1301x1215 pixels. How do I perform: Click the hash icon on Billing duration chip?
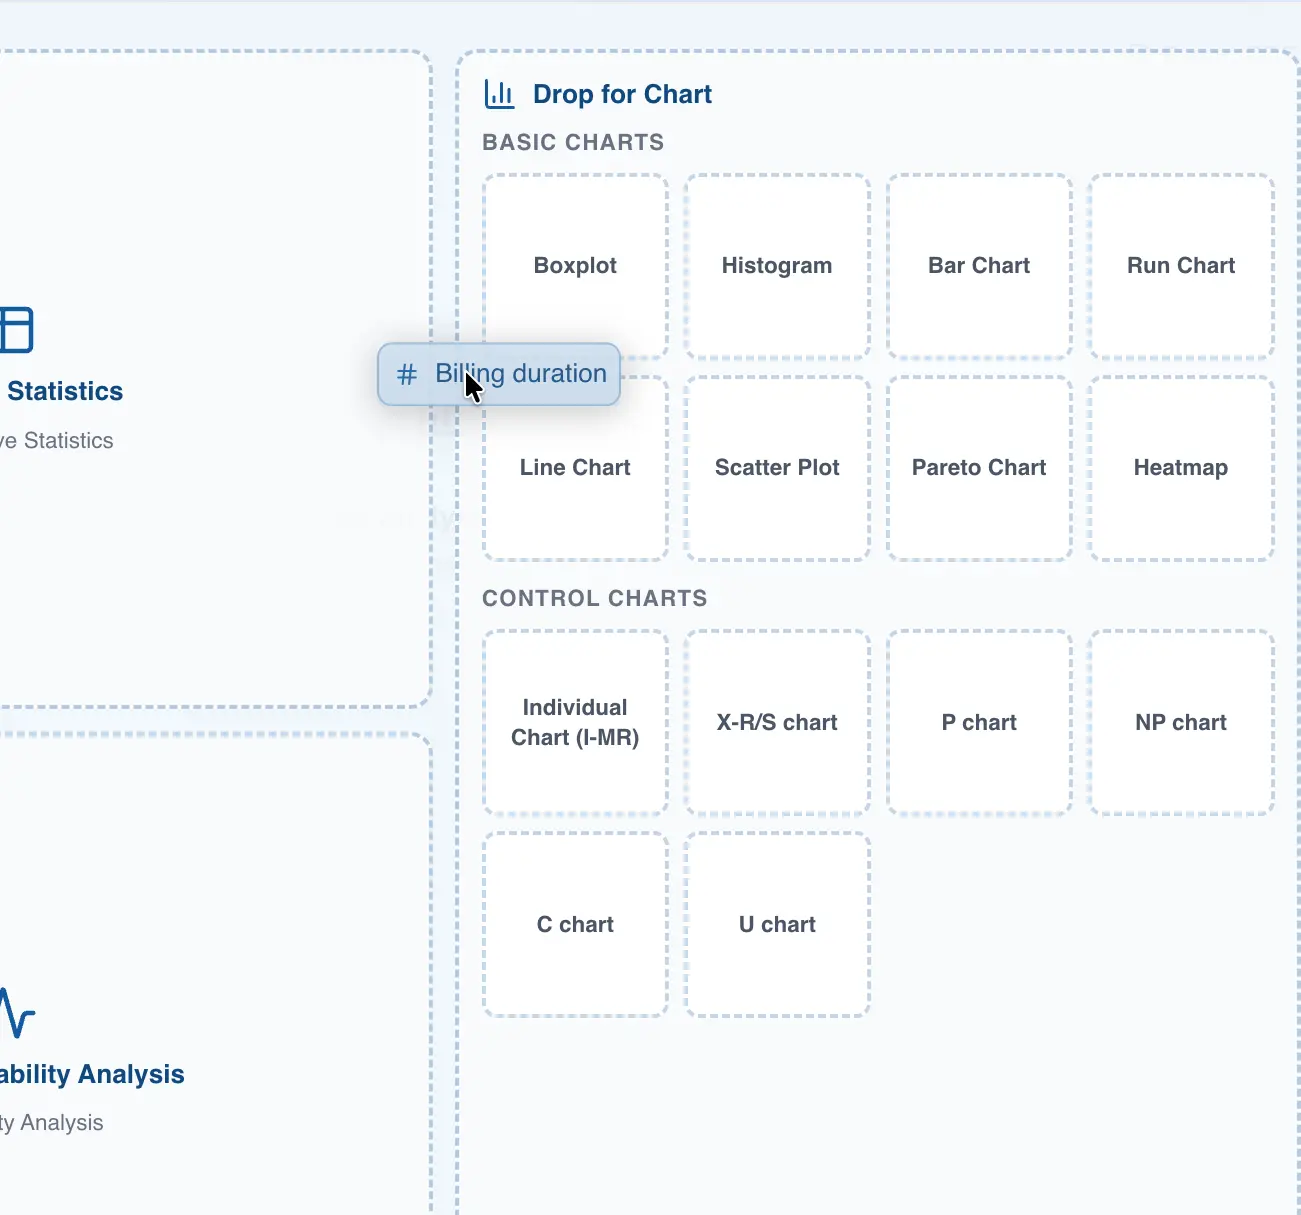point(406,374)
